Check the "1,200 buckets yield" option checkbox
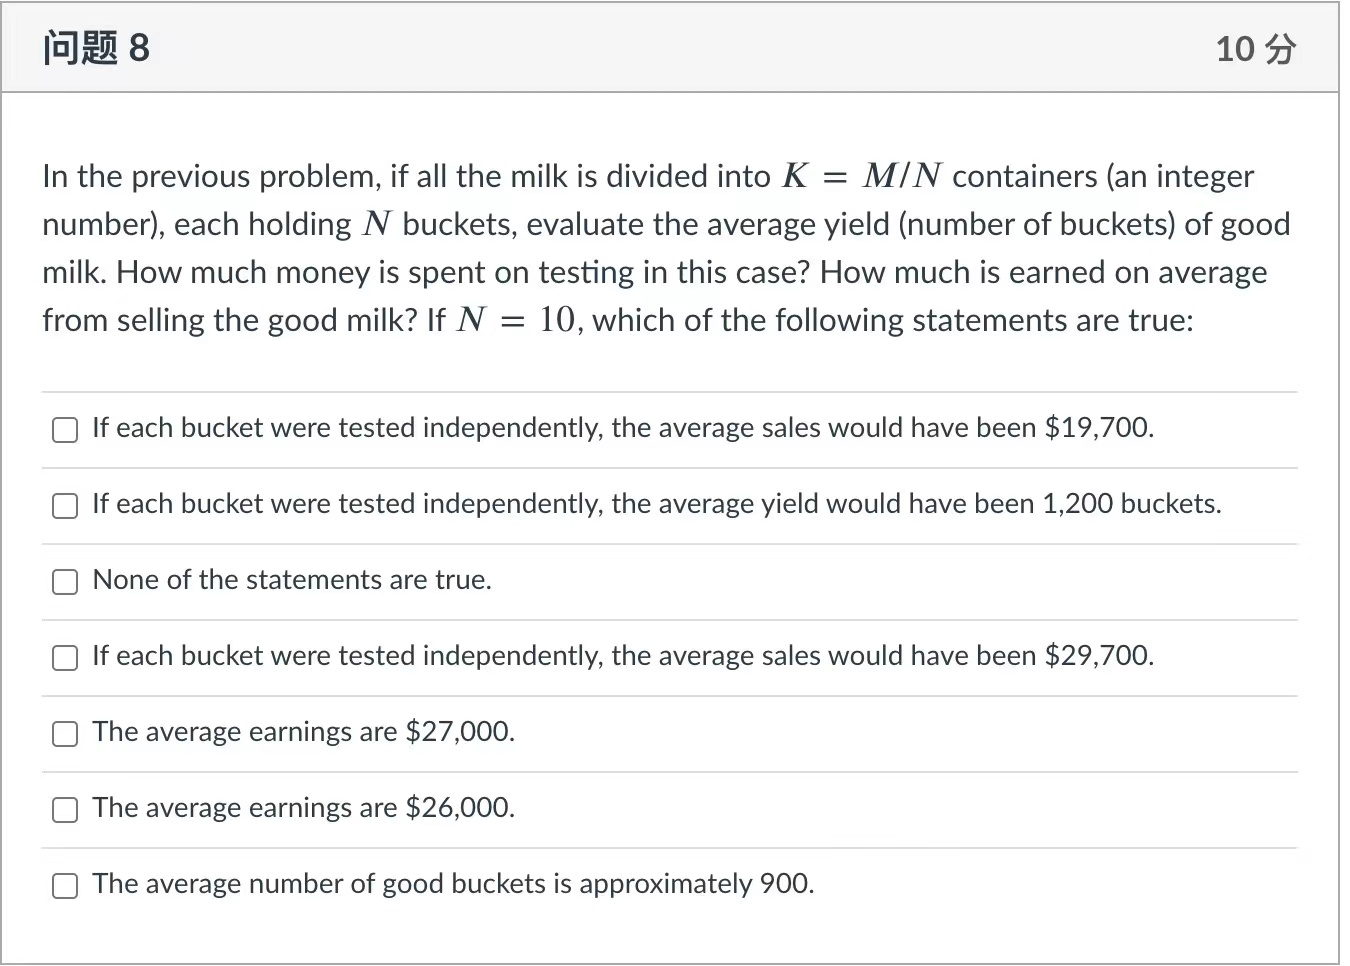The height and width of the screenshot is (966, 1350). (64, 506)
